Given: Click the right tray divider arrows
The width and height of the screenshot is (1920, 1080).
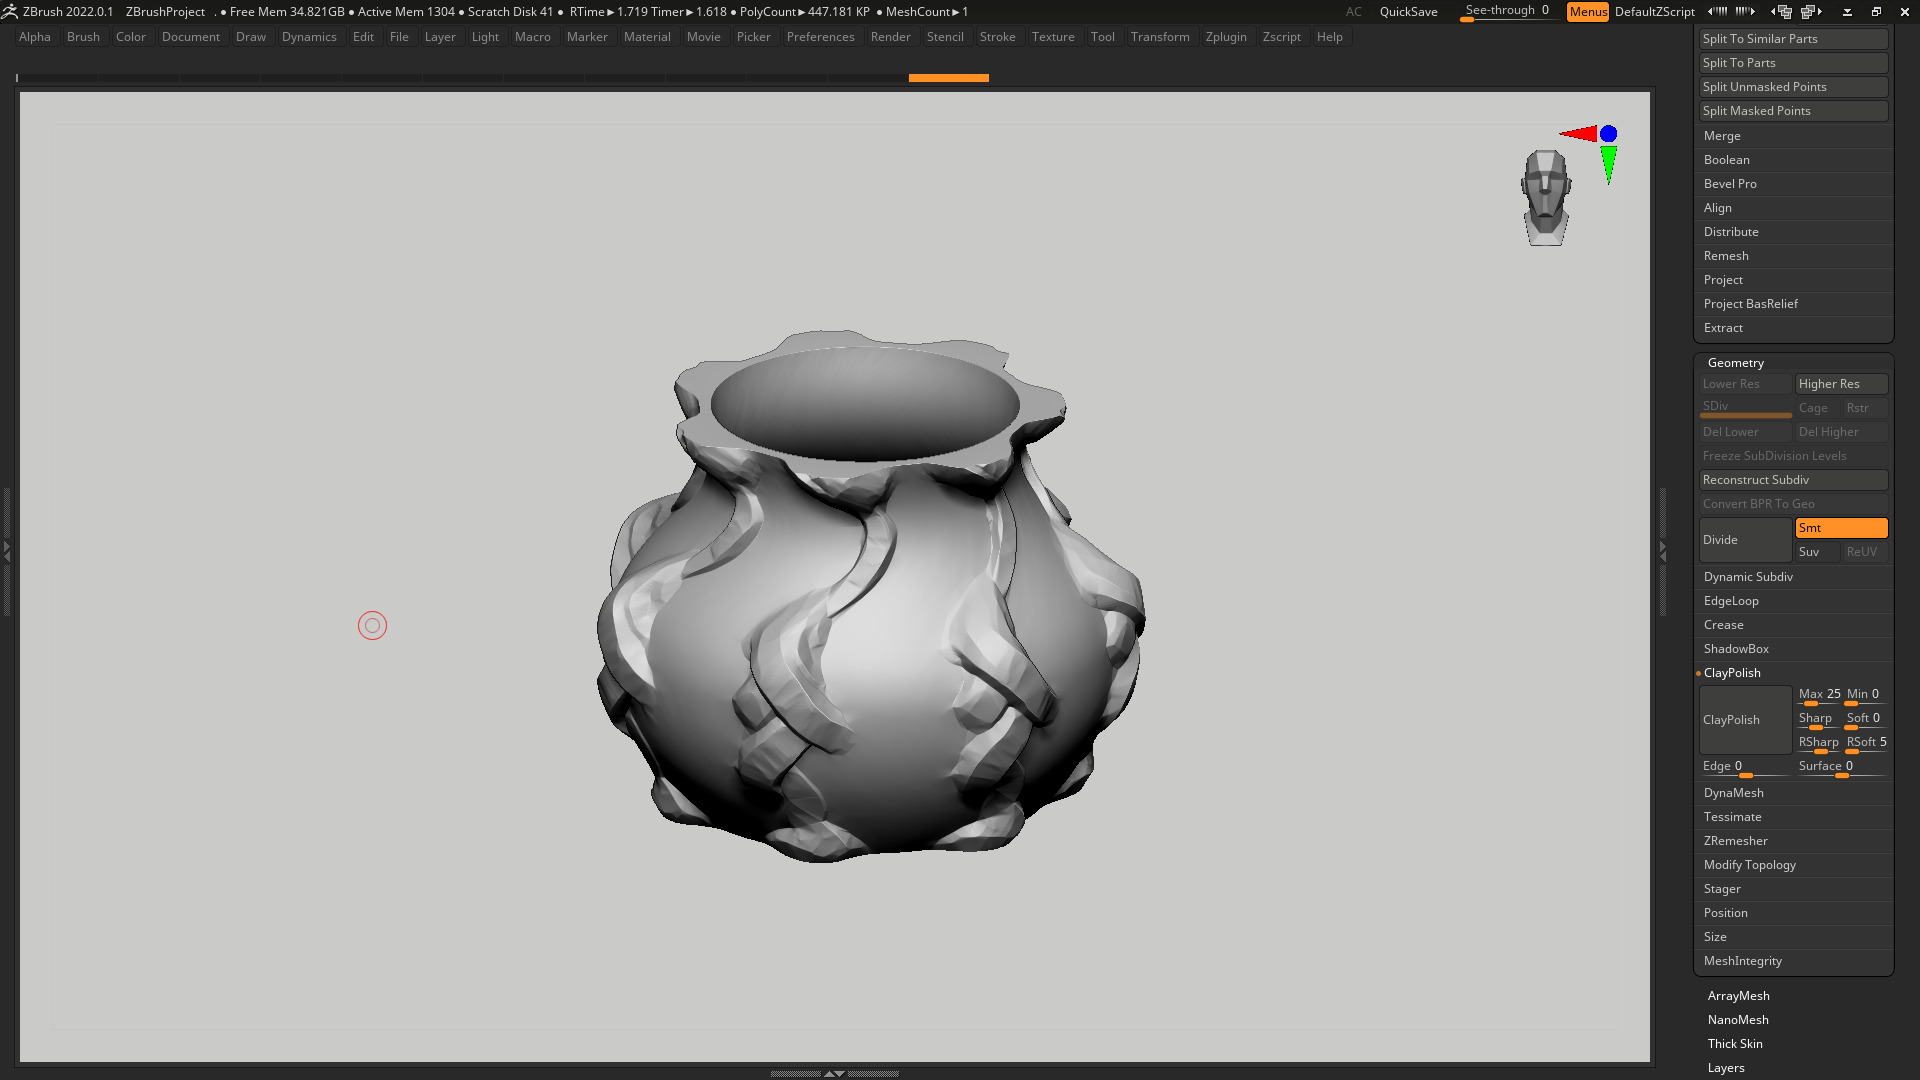Looking at the screenshot, I should coord(1663,550).
